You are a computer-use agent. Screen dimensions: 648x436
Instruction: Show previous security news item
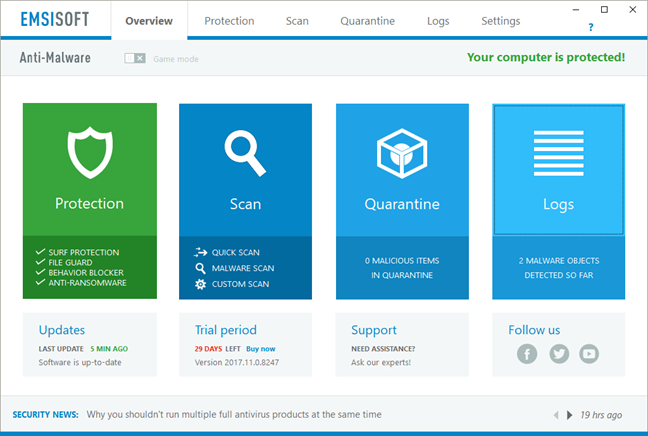click(556, 415)
